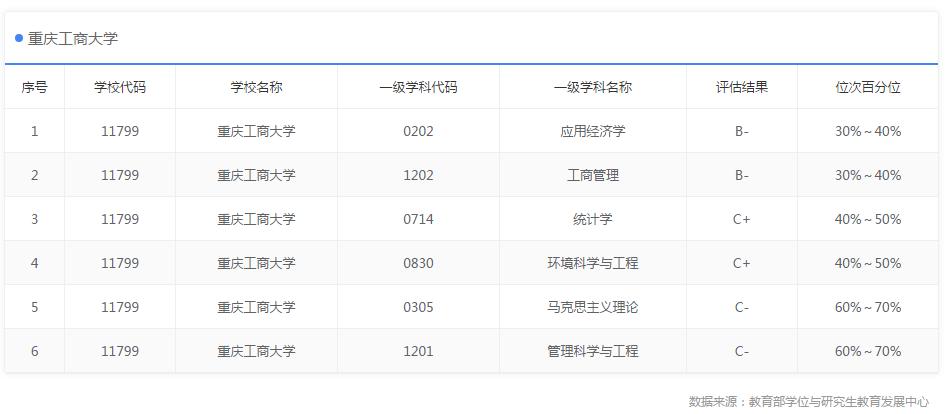This screenshot has height=414, width=948.
Task: Click serial number 2 in 工商管理 row
Action: (x=34, y=175)
